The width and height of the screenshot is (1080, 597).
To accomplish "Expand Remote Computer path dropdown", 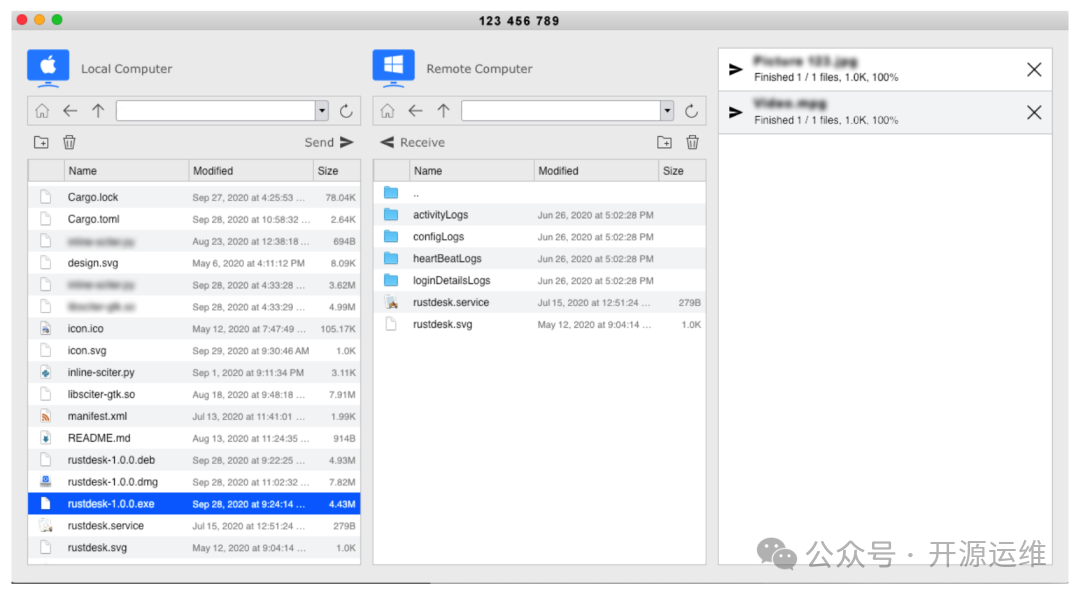I will [667, 111].
